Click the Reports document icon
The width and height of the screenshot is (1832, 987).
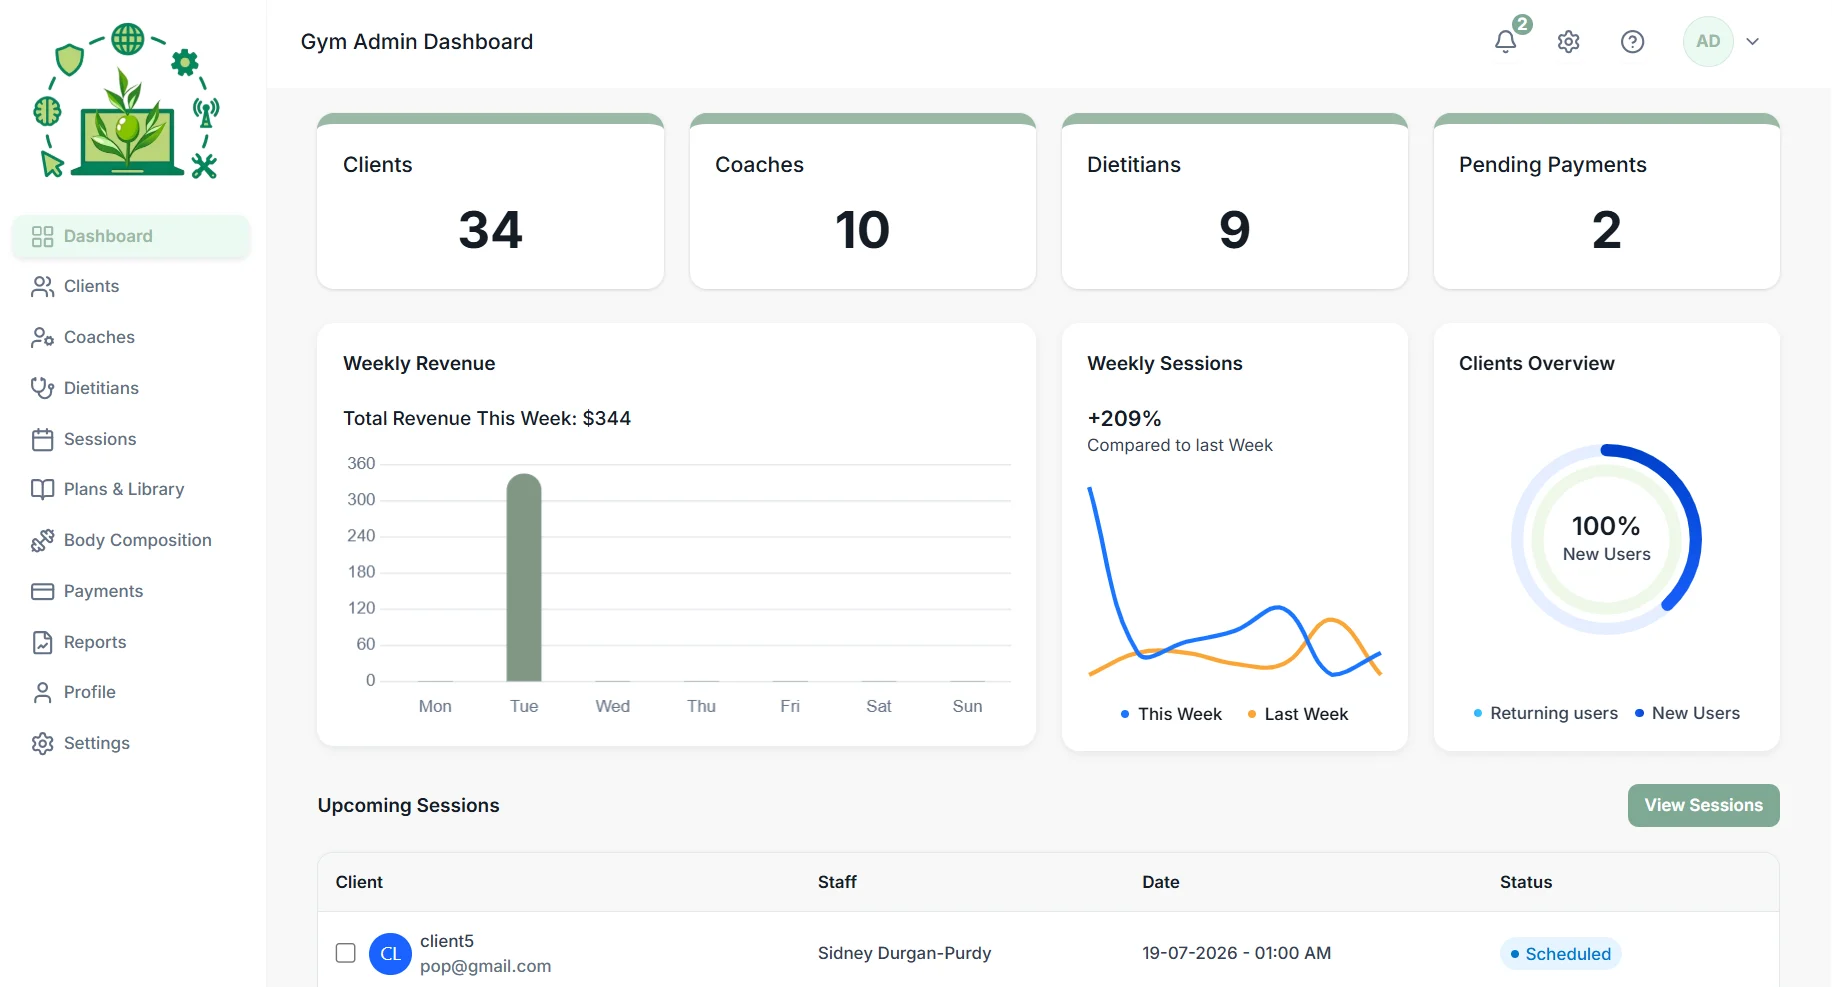(x=42, y=642)
